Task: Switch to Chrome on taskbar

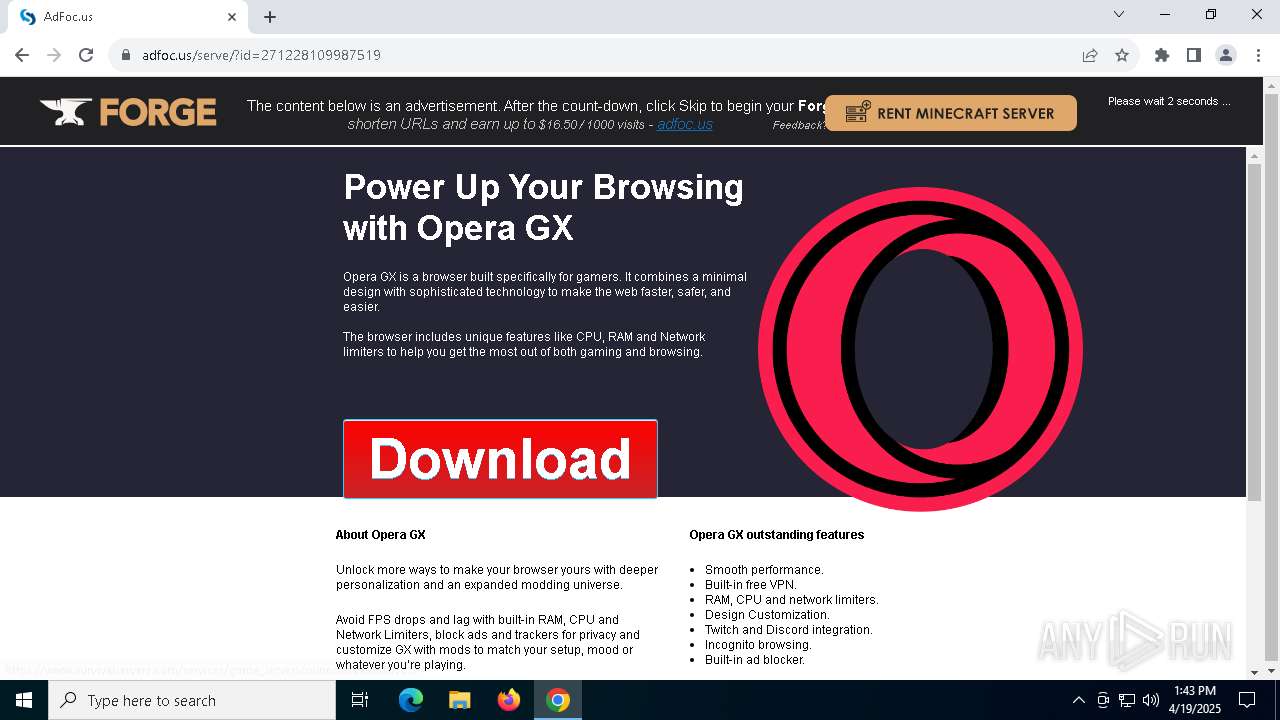Action: (x=558, y=700)
